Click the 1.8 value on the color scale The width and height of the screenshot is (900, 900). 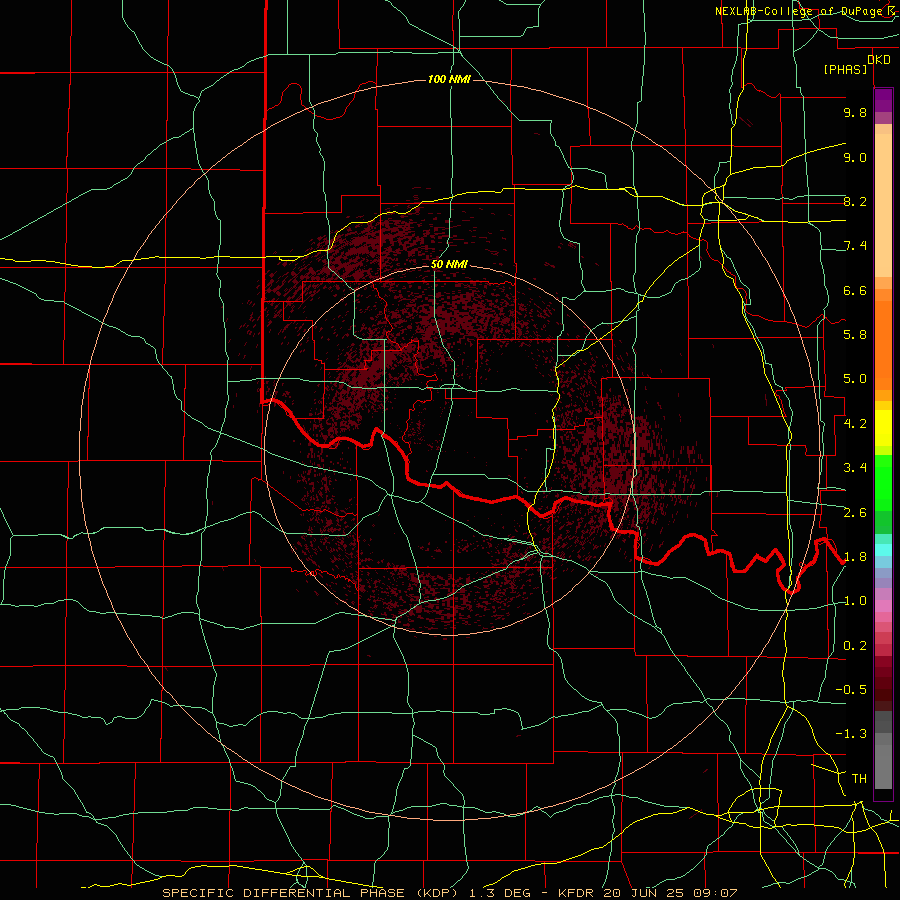(x=855, y=557)
